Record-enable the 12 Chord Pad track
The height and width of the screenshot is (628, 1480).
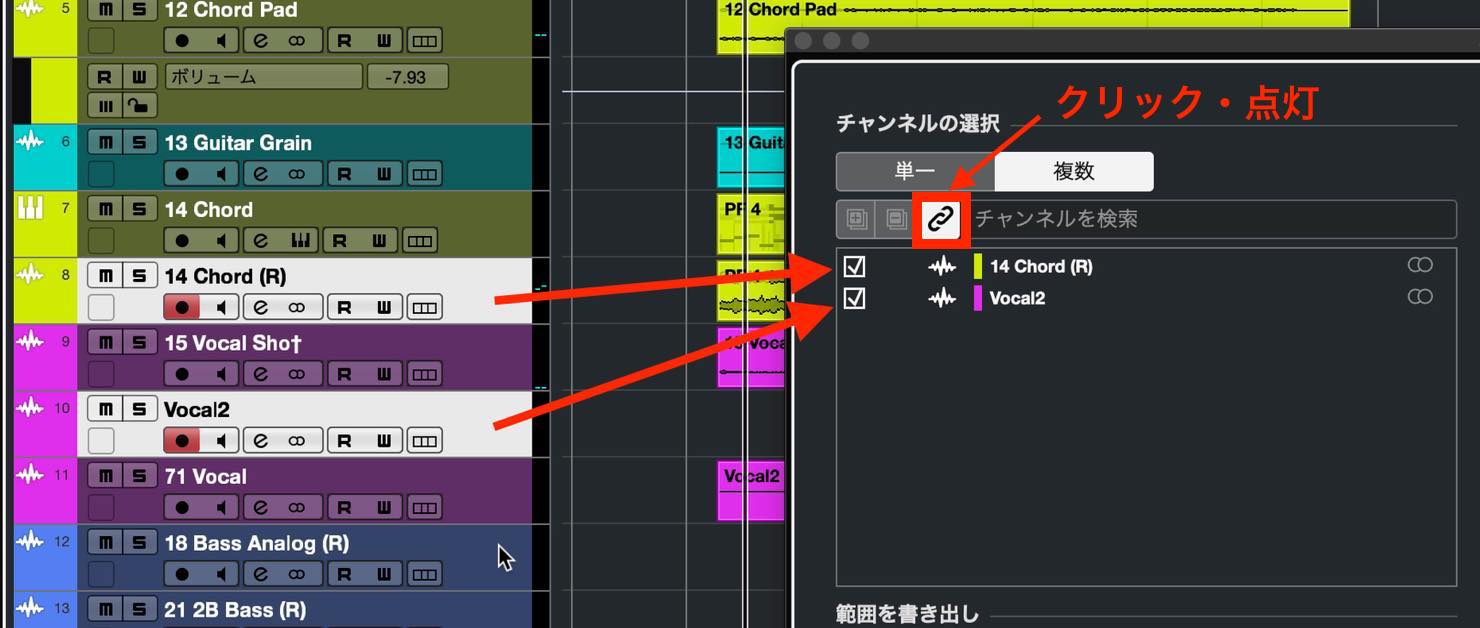(x=182, y=41)
